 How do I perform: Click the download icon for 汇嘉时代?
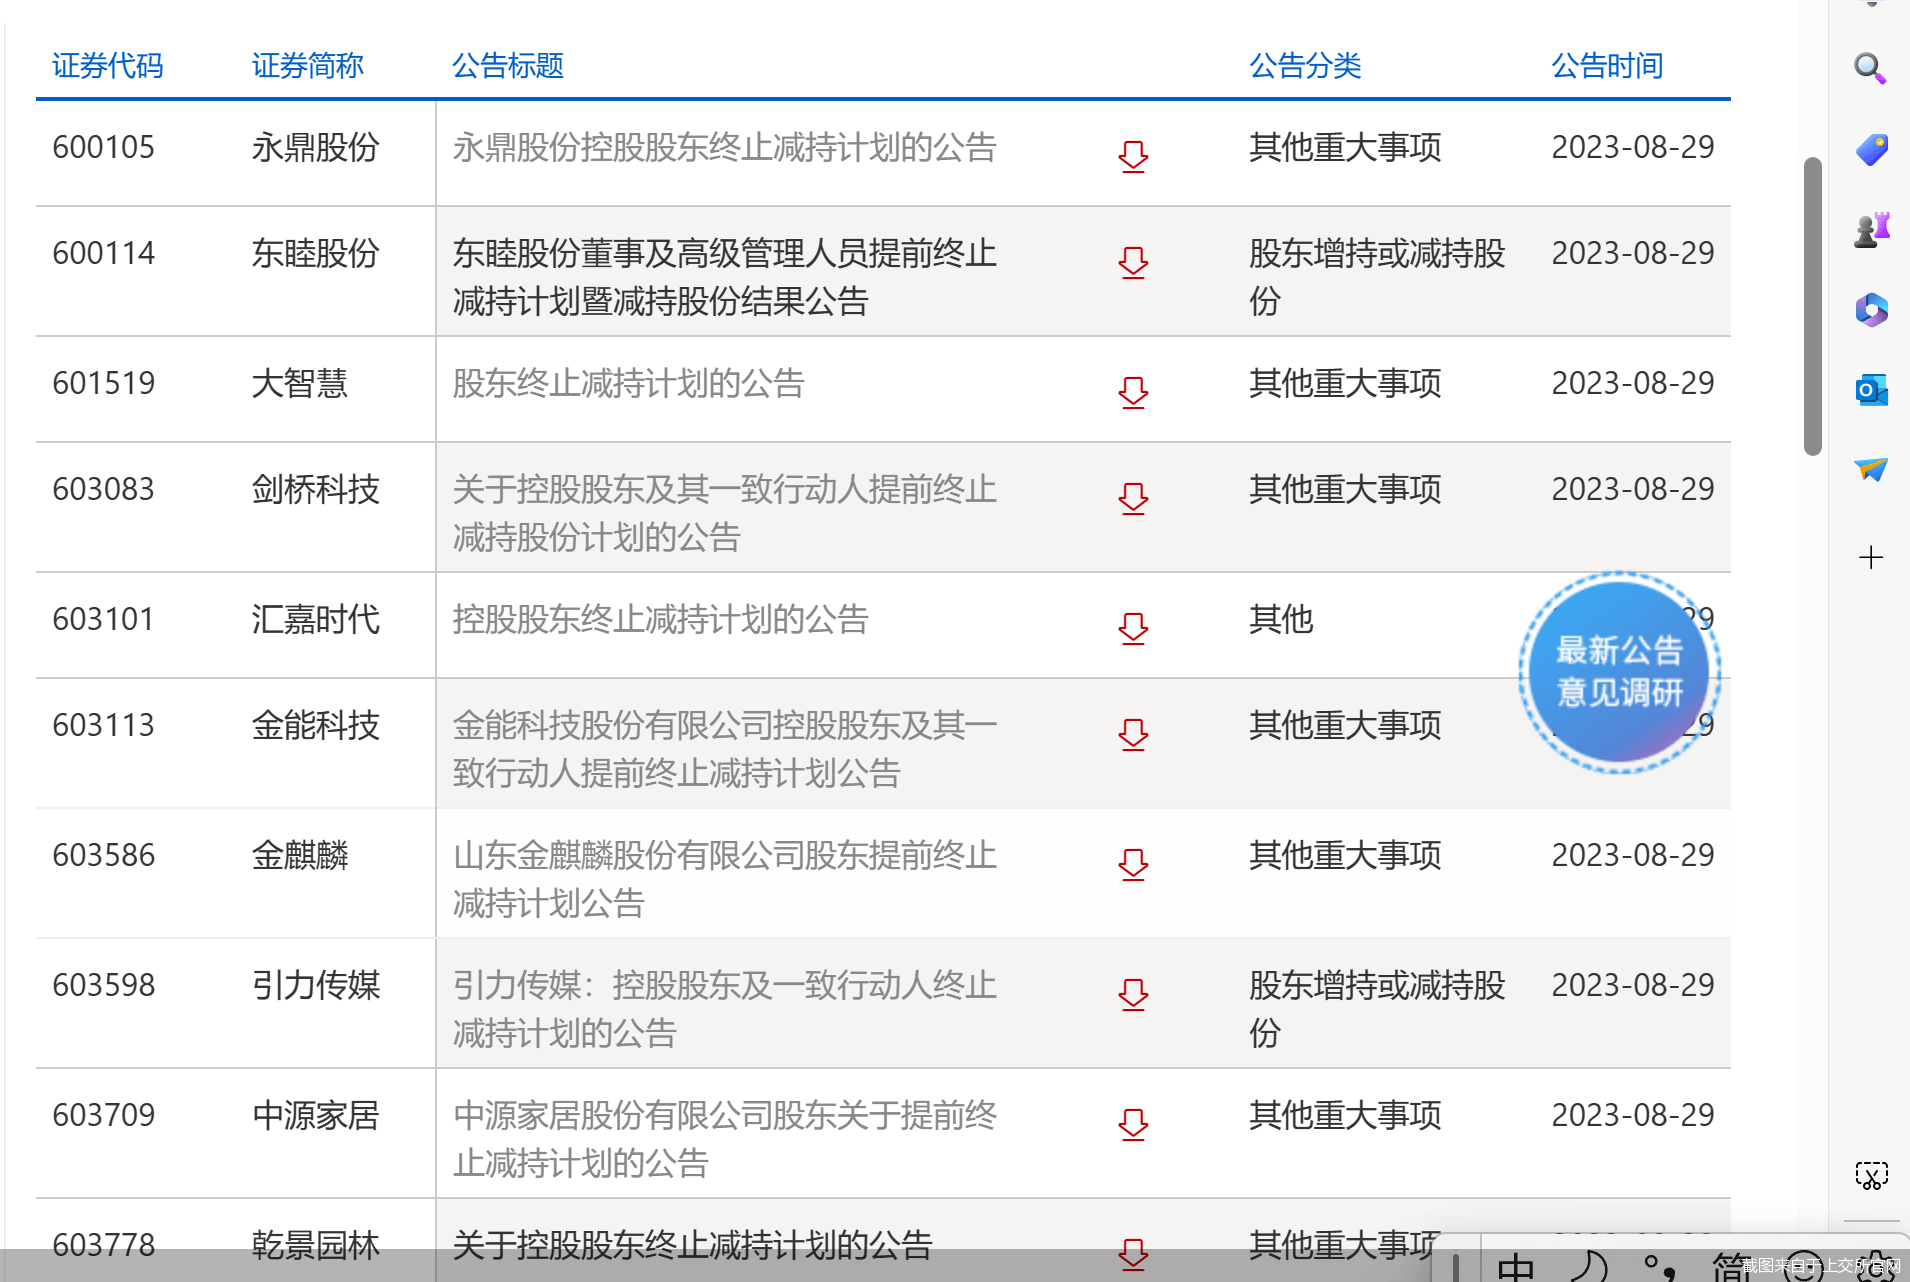[1132, 628]
